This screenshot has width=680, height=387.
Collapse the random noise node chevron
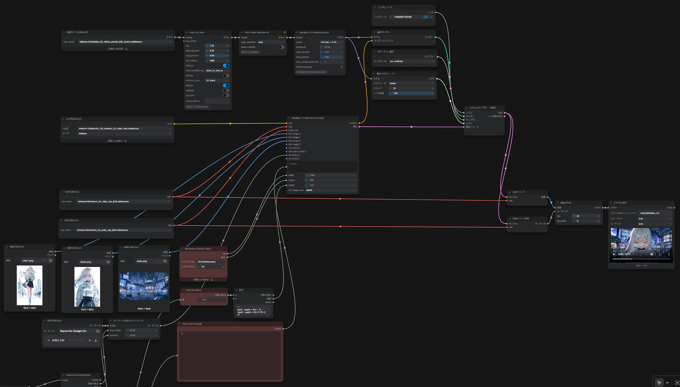(x=375, y=8)
